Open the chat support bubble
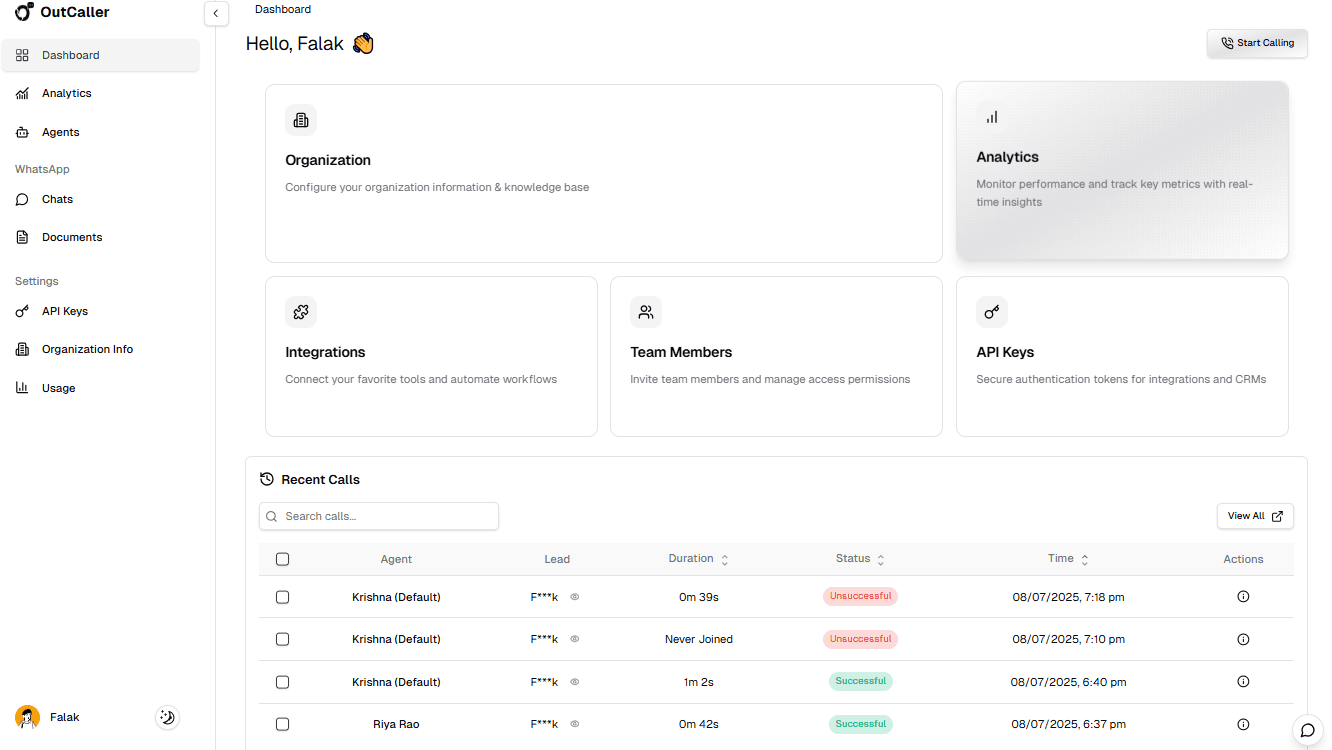Viewport: 1332px width, 750px height. (x=1306, y=730)
